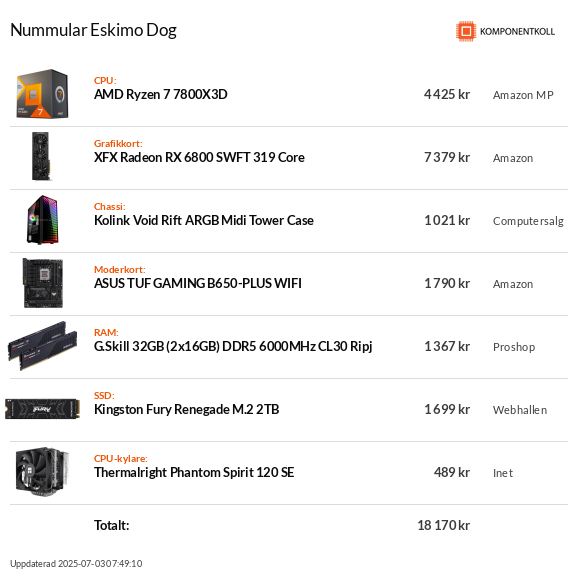Click the Amazon MP store label
Screen dimensions: 577x577
click(x=523, y=95)
